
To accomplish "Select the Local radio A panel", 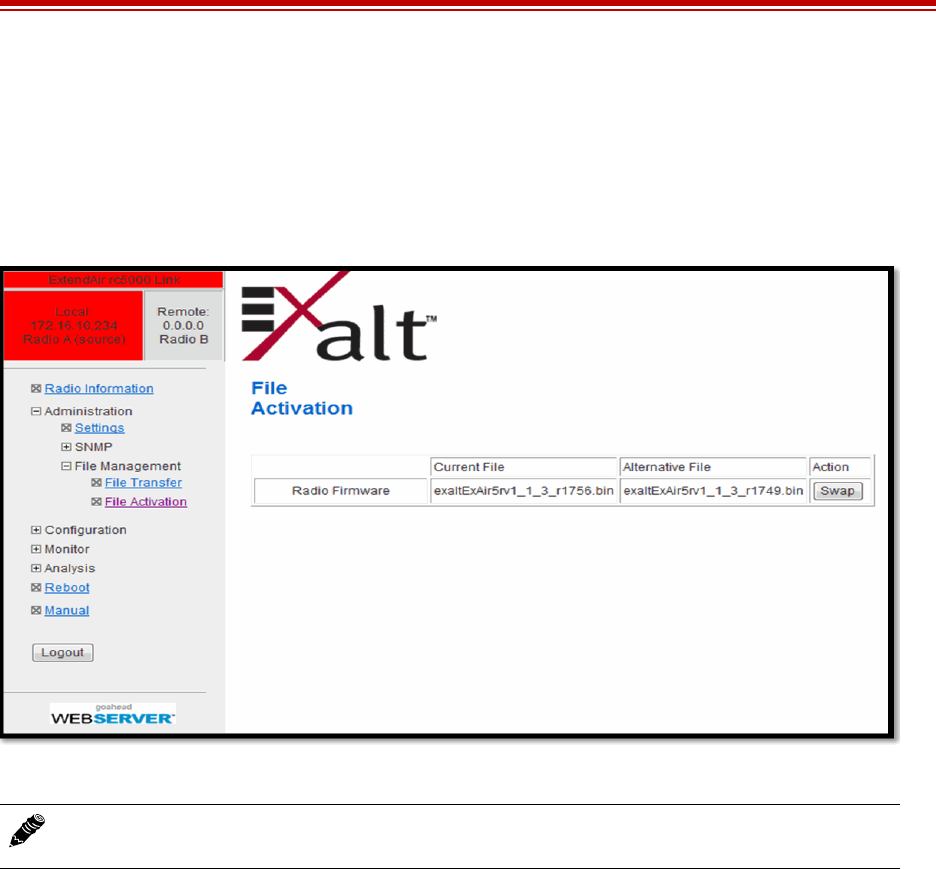I will pyautogui.click(x=73, y=326).
